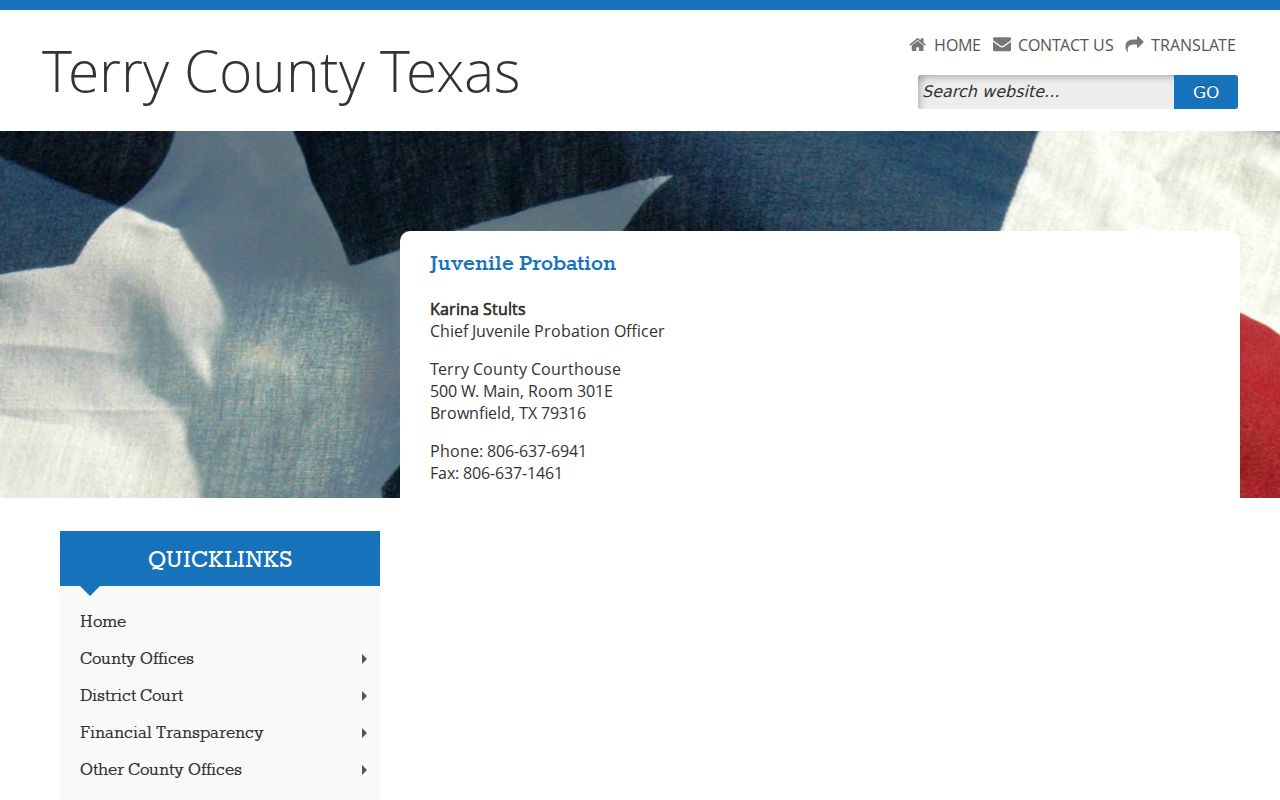The height and width of the screenshot is (800, 1280).
Task: Click the house icon beside HOME
Action: pos(917,45)
